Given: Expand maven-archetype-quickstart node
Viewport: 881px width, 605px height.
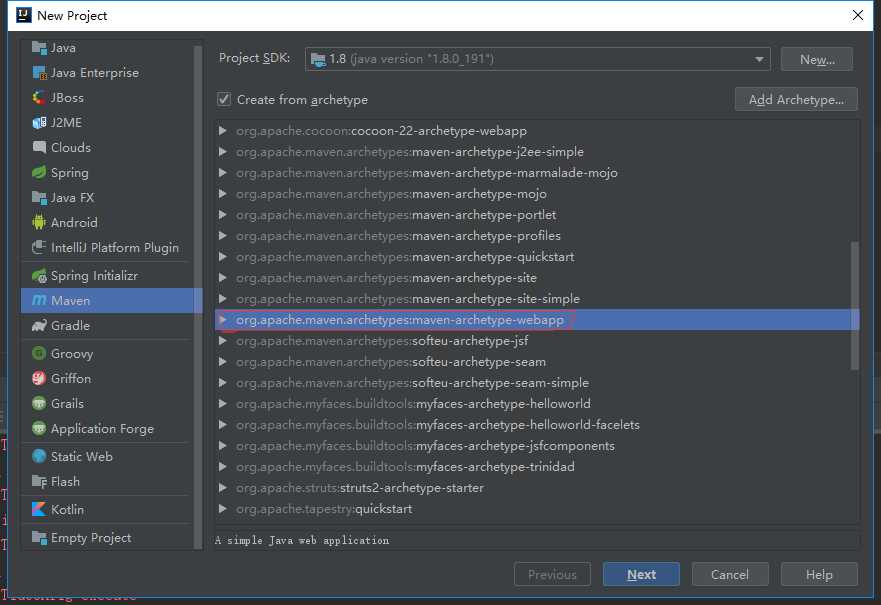Looking at the screenshot, I should point(222,257).
